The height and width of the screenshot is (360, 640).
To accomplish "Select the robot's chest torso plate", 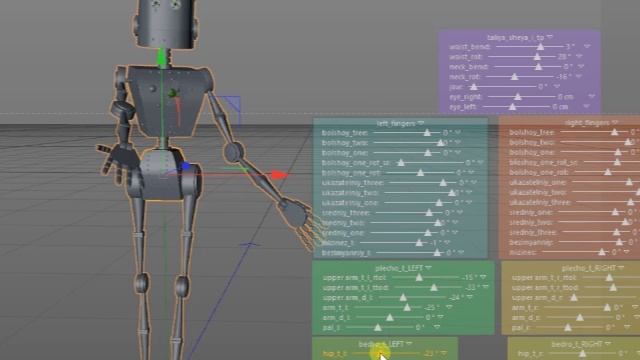I will [169, 100].
